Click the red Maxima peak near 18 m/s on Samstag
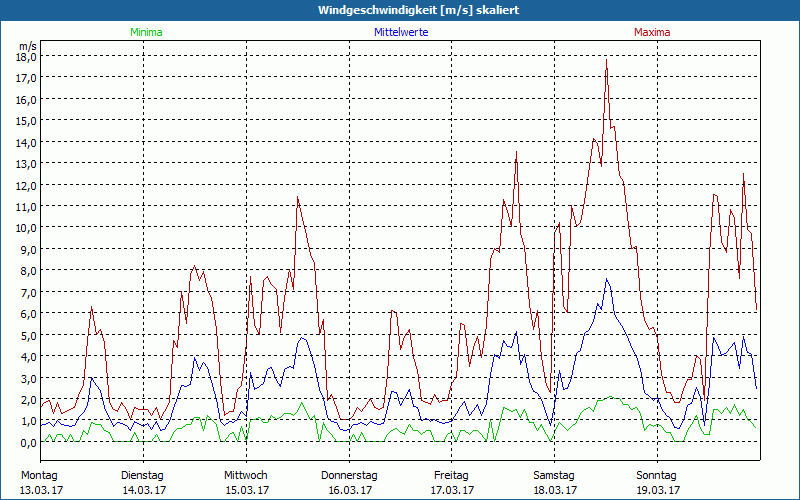Screen dimensions: 800x500 point(606,60)
